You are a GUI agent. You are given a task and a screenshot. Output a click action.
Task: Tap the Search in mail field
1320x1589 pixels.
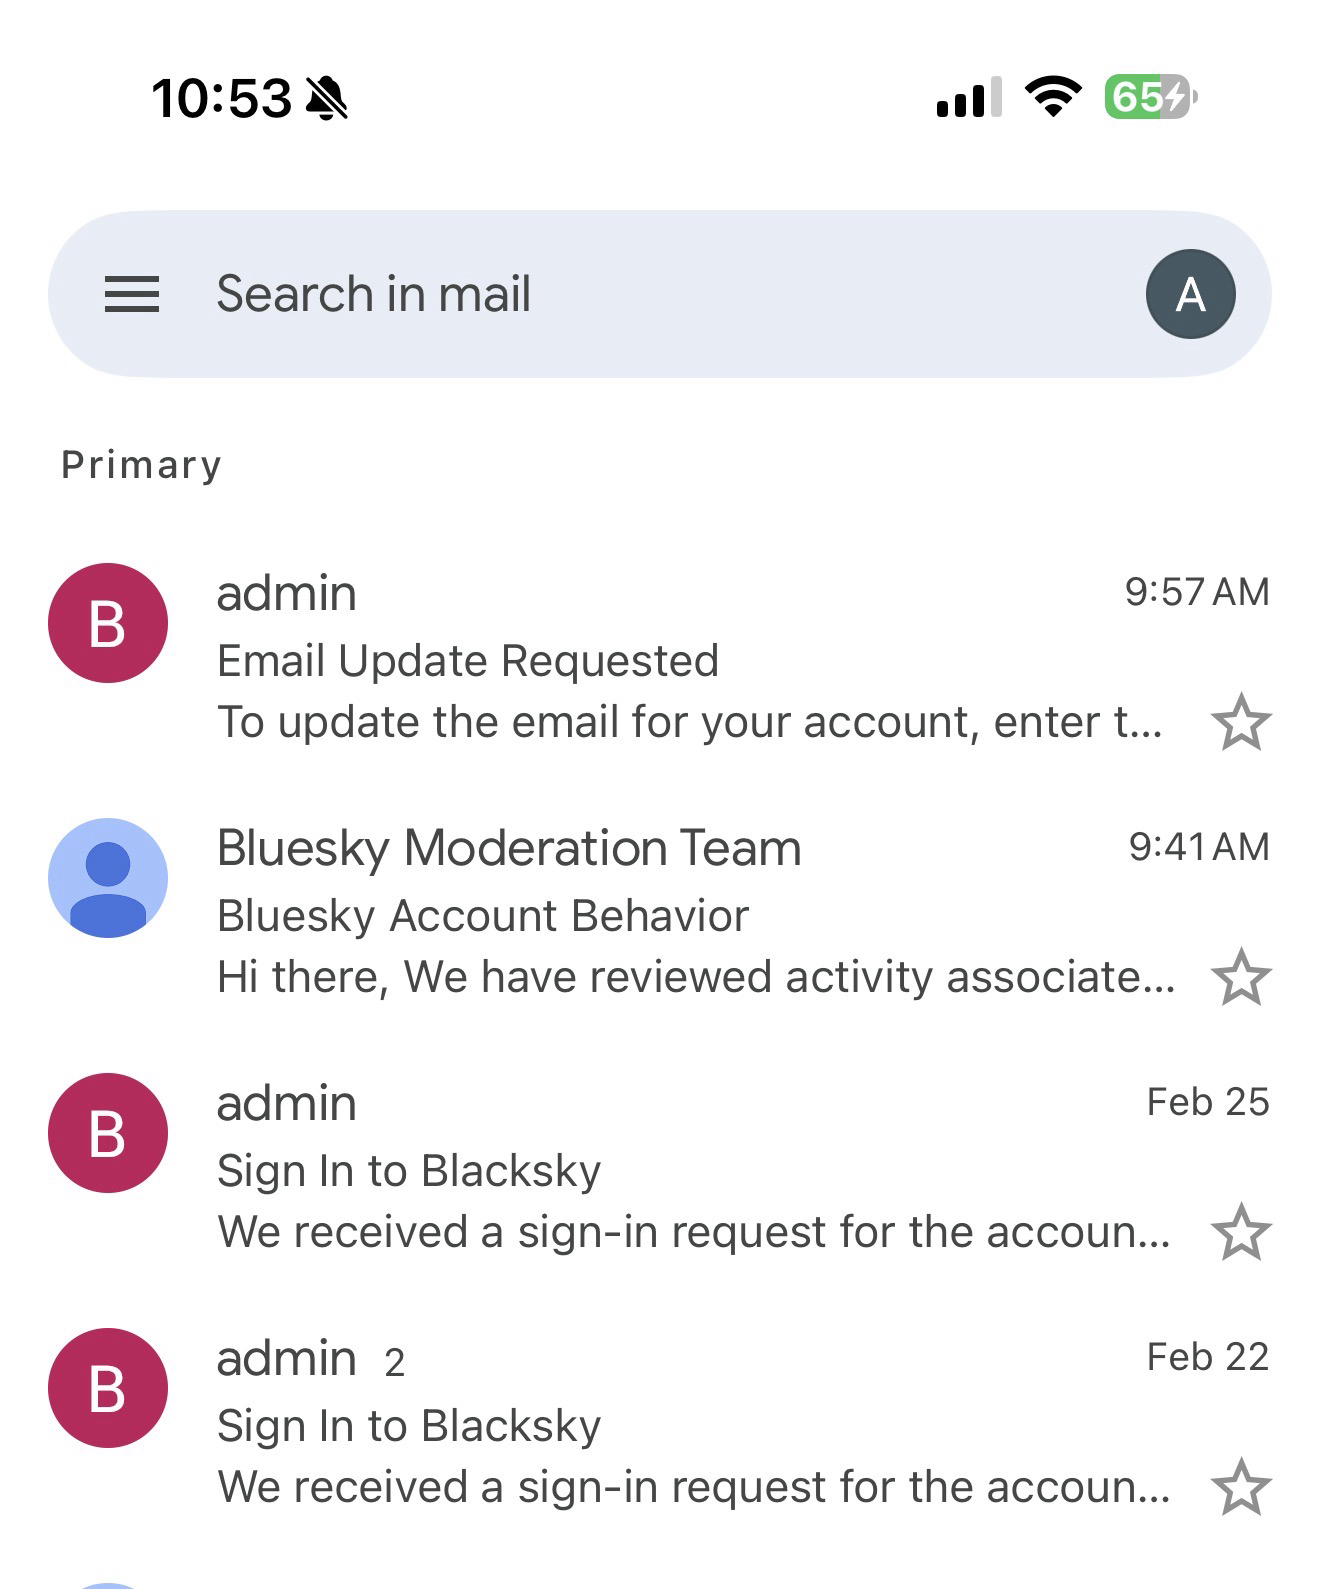tap(600, 294)
